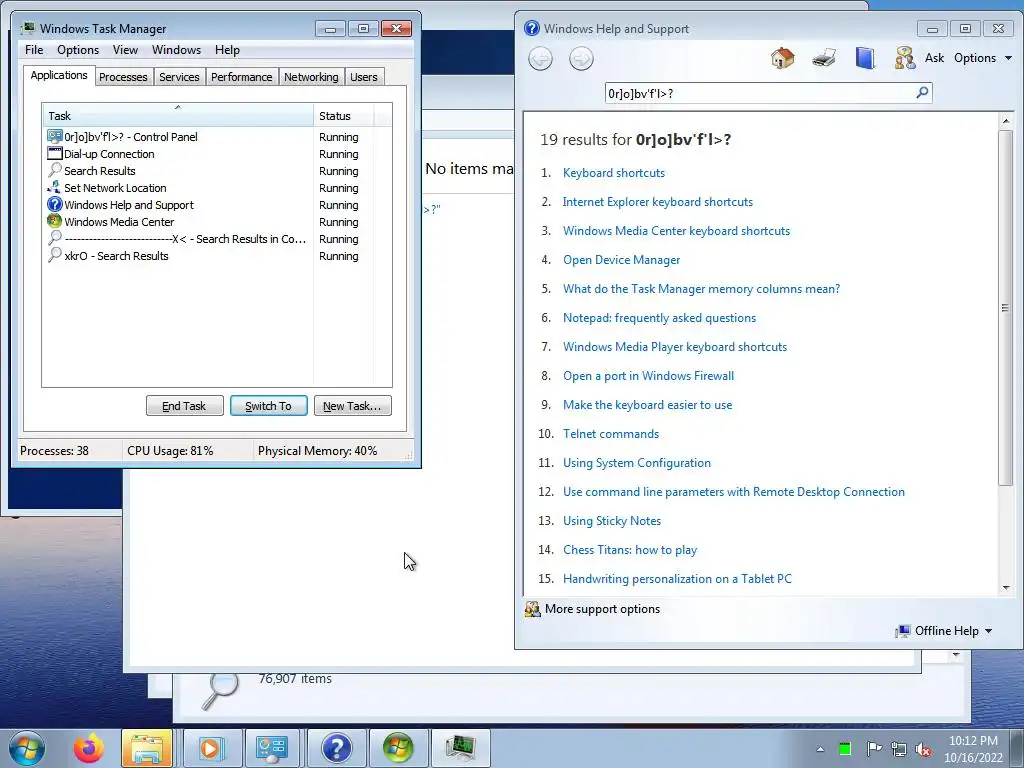Open the Windows Start button

coord(27,748)
